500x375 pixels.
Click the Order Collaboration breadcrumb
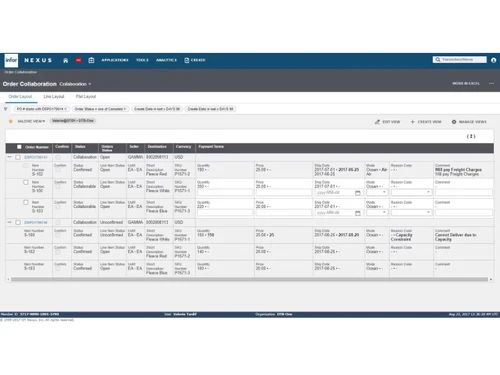tap(20, 72)
